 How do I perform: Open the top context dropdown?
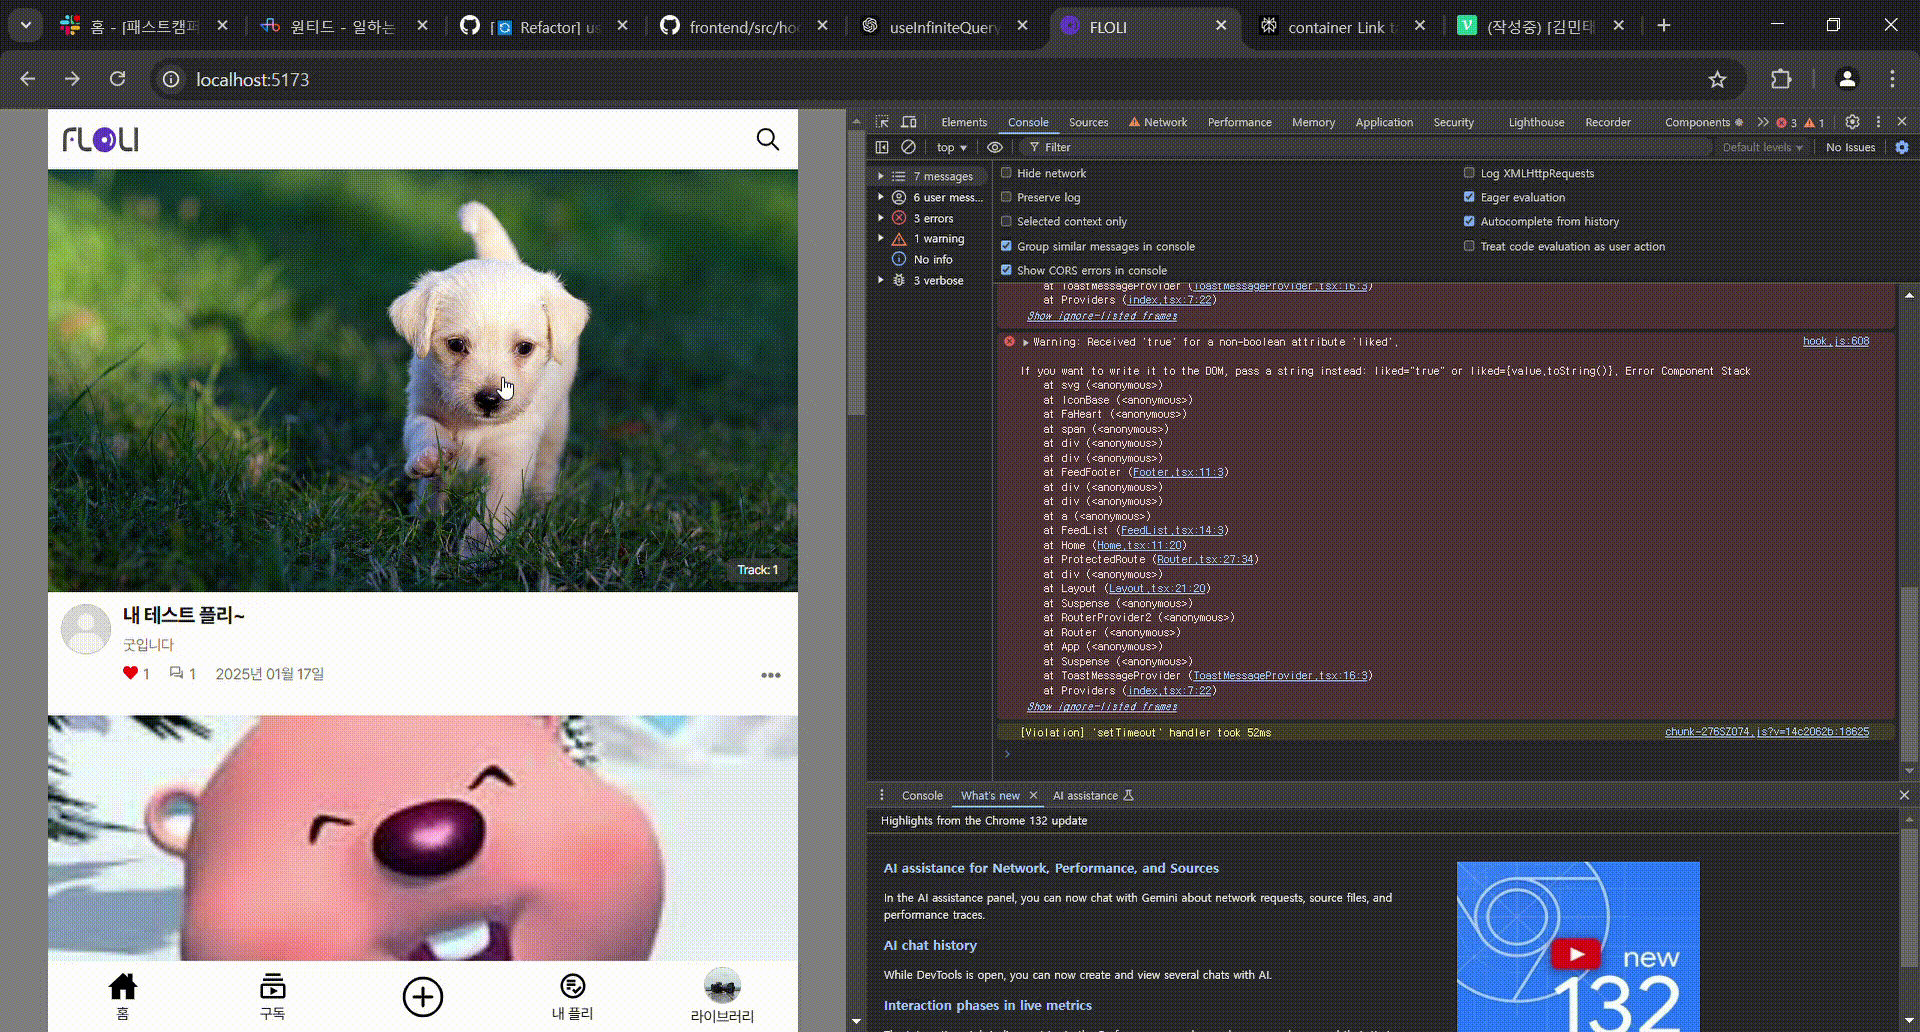coord(951,147)
